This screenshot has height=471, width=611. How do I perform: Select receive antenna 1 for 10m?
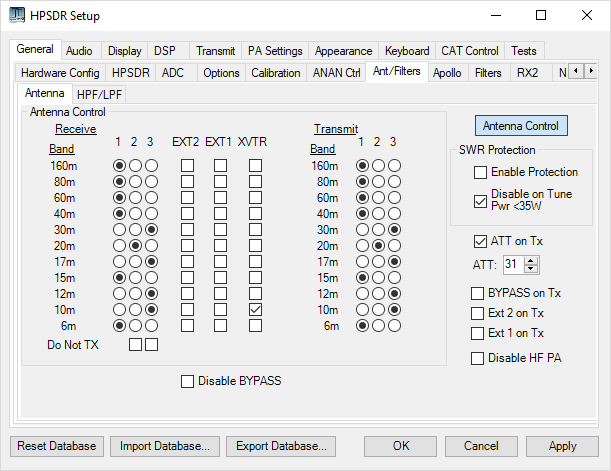119,310
